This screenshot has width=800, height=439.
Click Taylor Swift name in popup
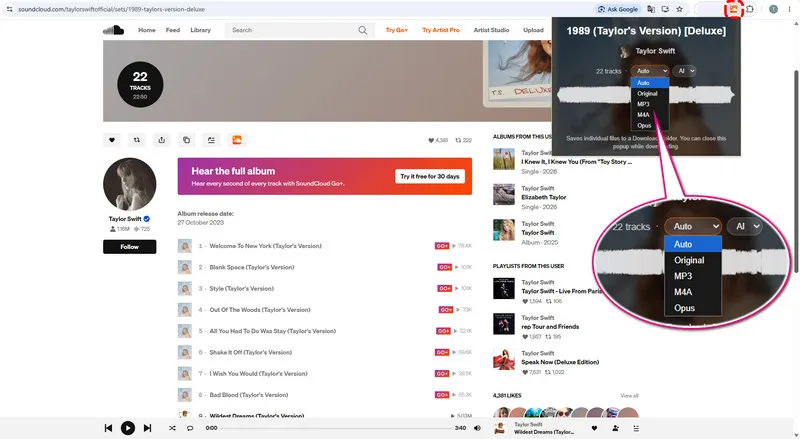pyautogui.click(x=655, y=51)
